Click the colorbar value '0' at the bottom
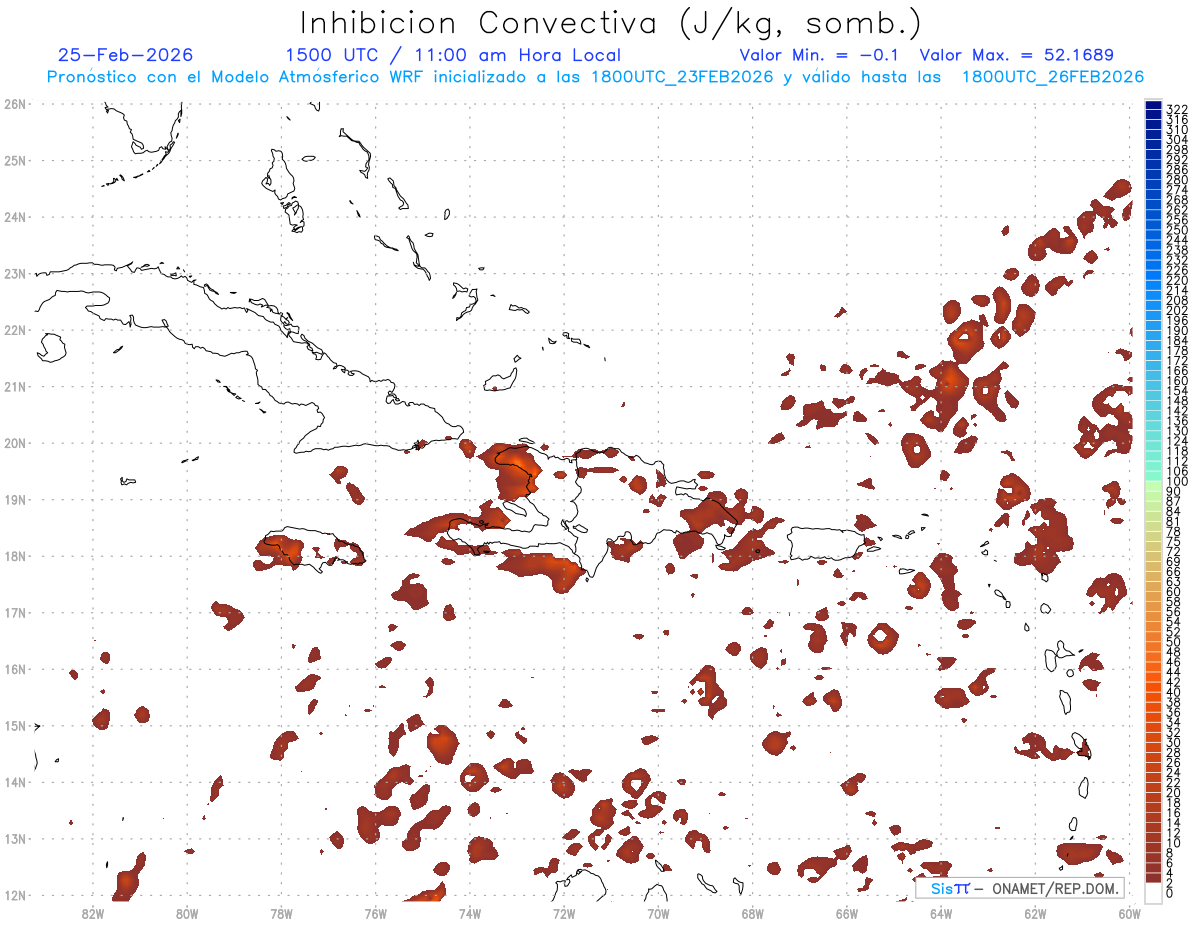The width and height of the screenshot is (1200, 927). click(1170, 893)
